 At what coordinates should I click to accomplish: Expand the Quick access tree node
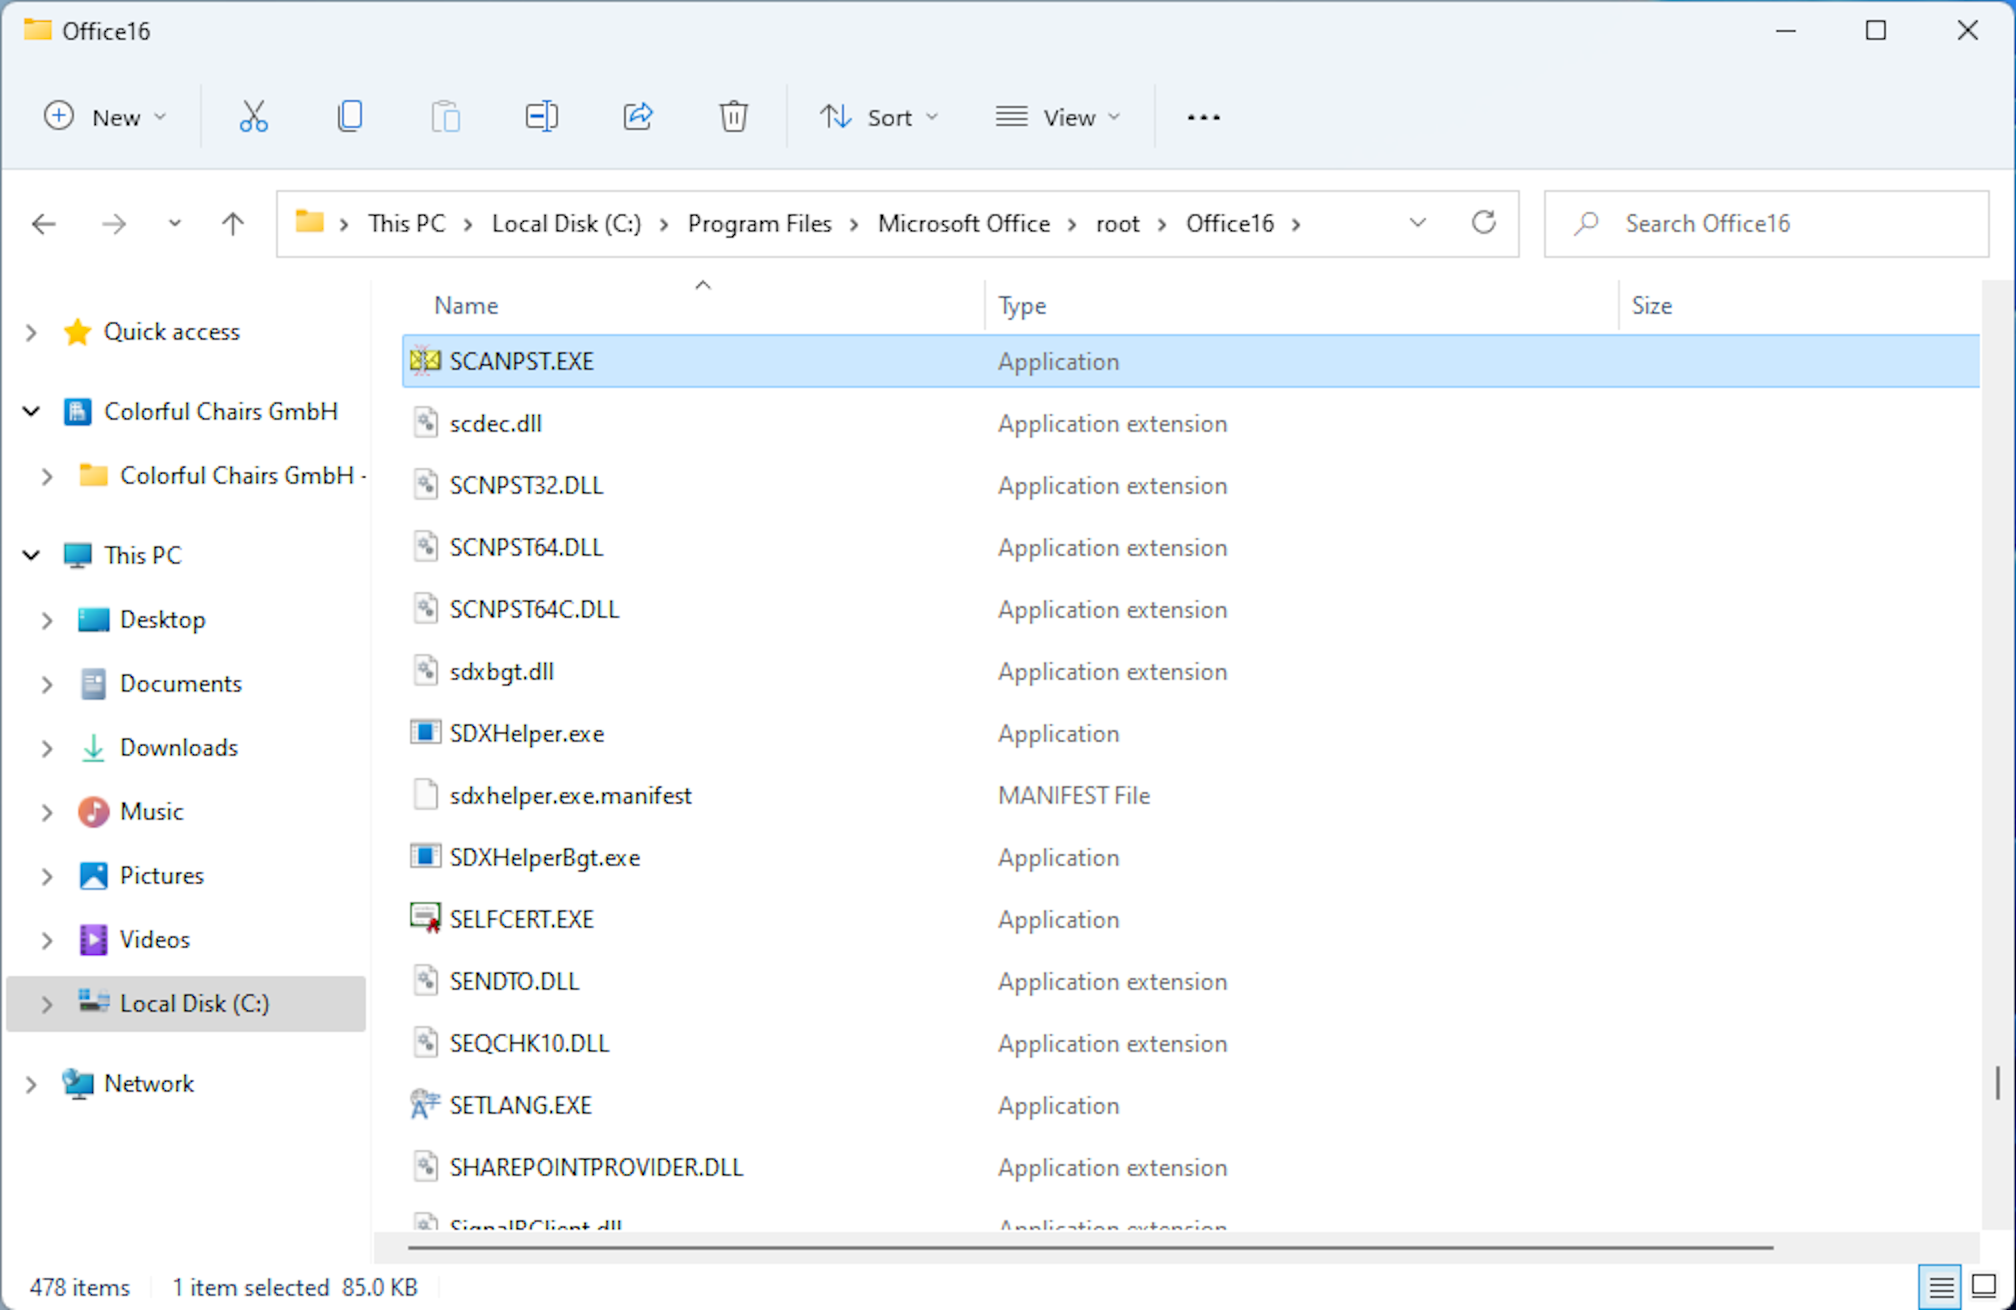pos(31,332)
